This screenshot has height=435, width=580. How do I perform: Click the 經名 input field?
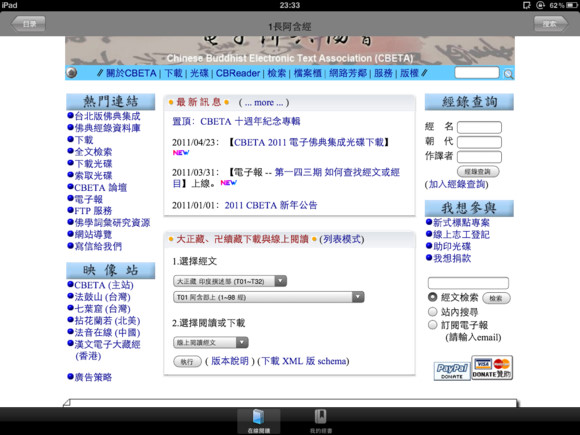click(x=479, y=127)
